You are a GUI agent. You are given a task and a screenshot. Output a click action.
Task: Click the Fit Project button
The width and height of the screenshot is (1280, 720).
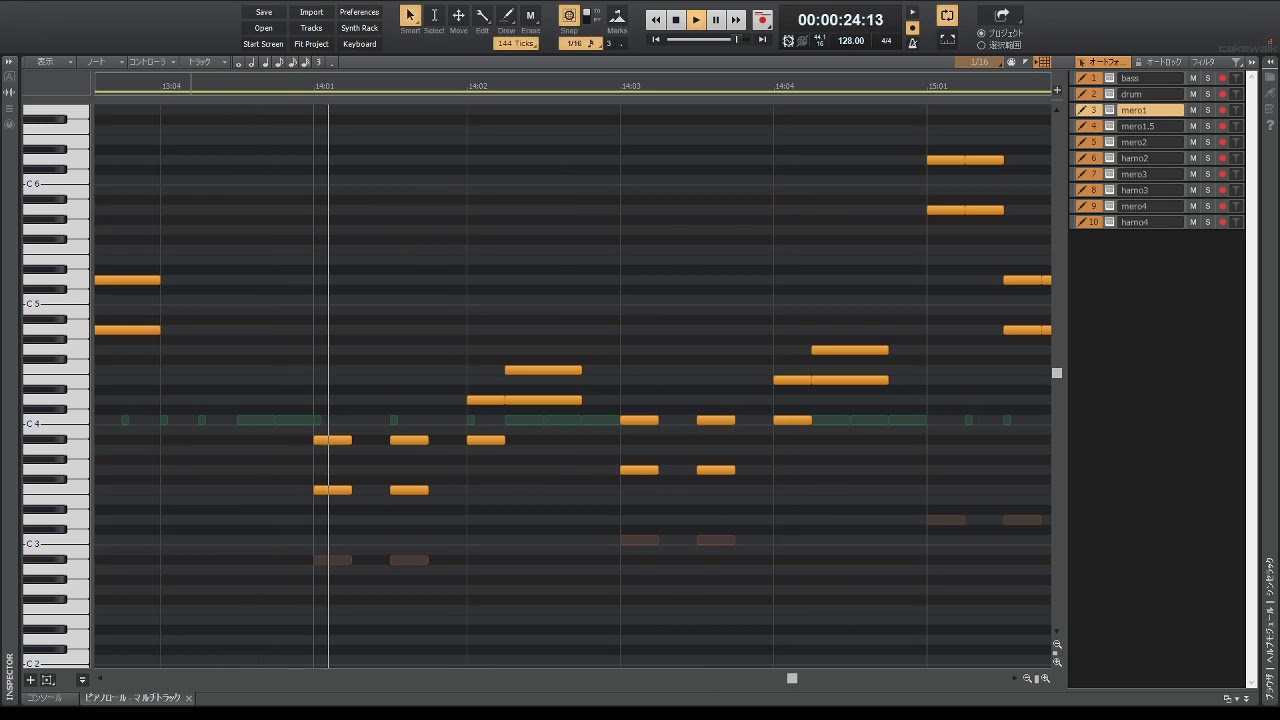(311, 44)
